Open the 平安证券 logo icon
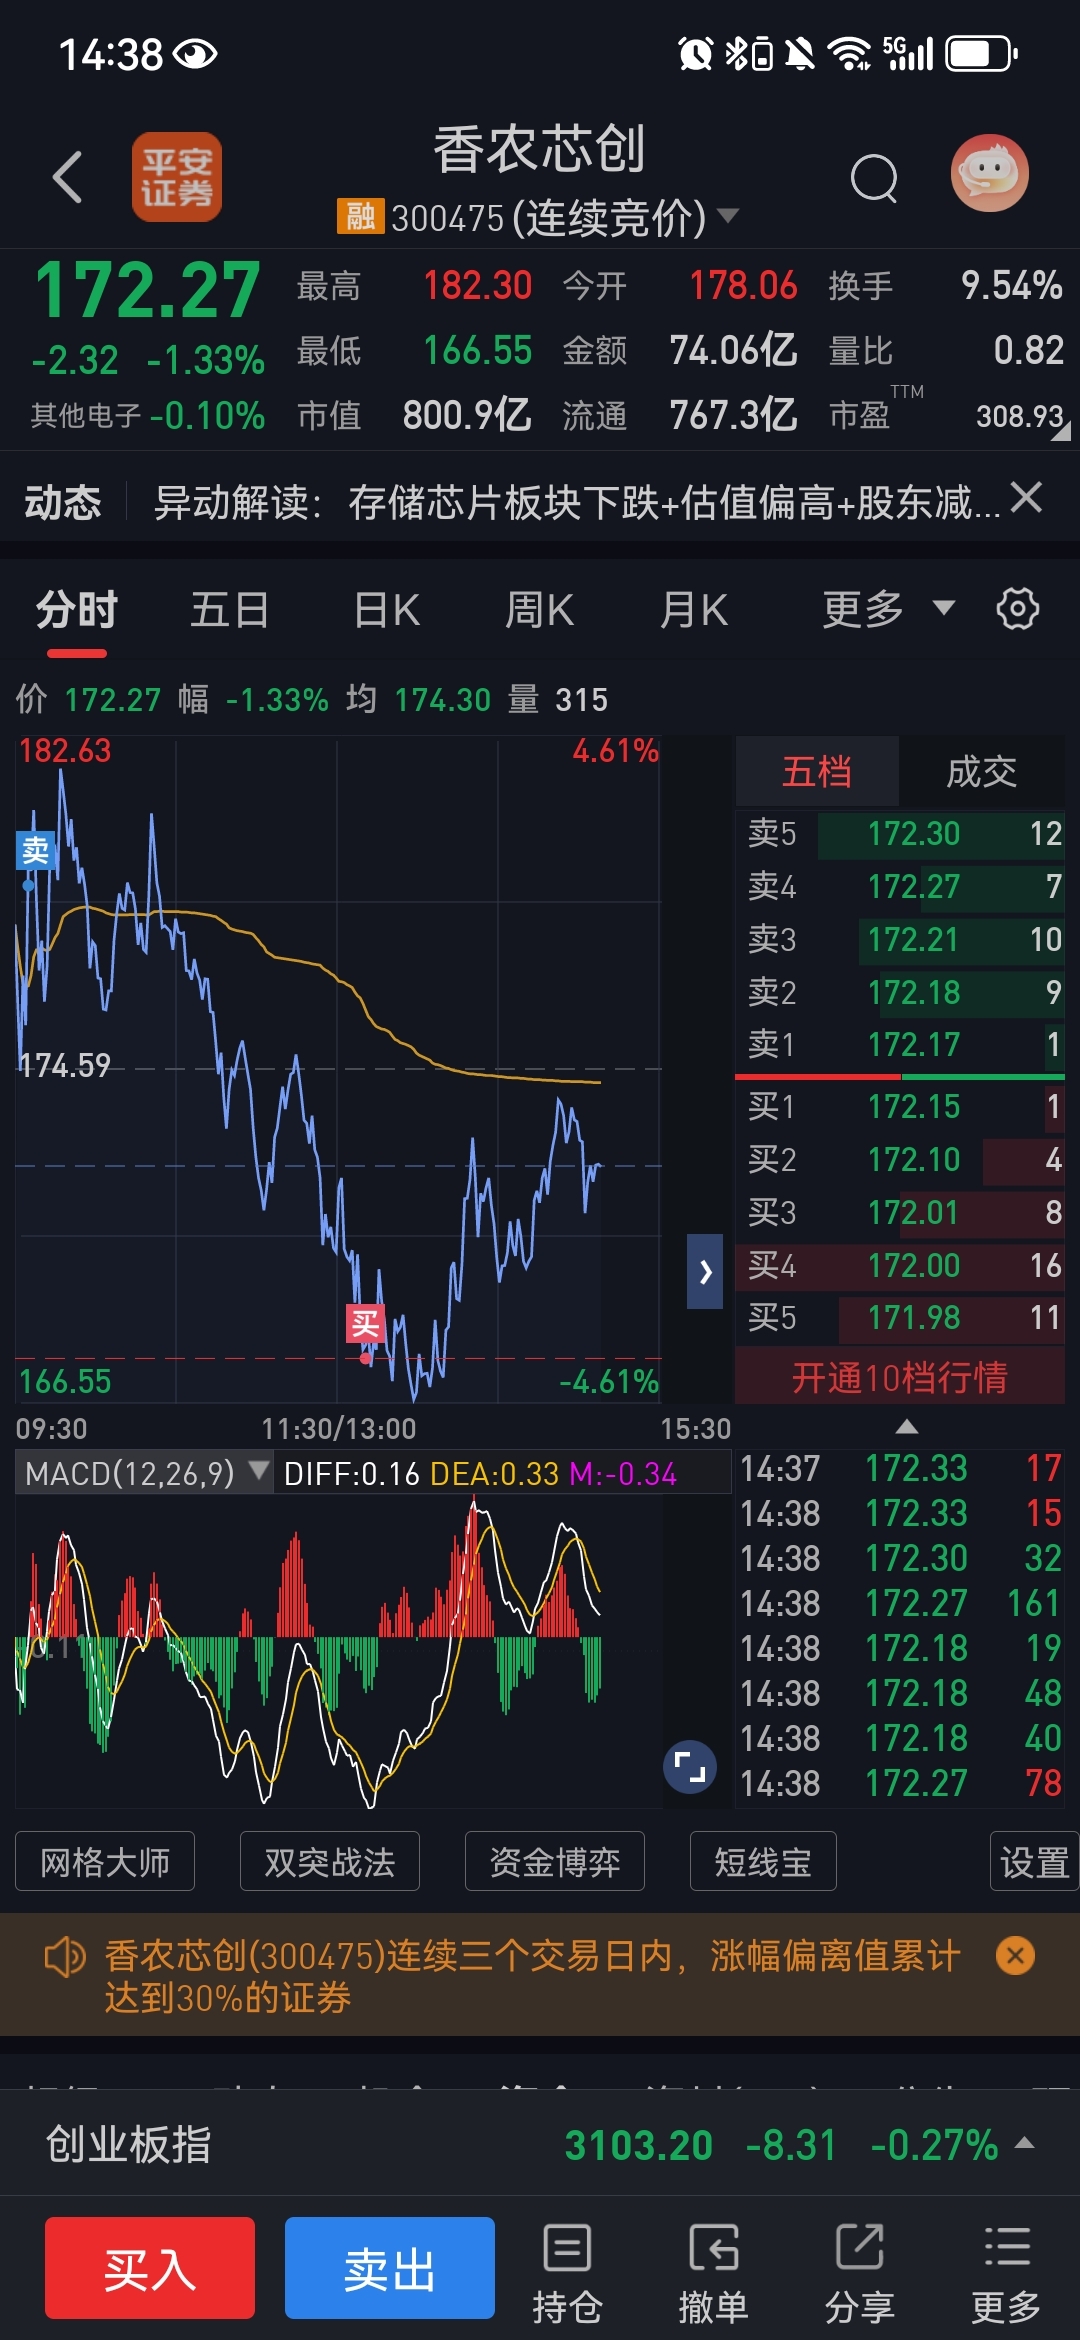Viewport: 1080px width, 2340px height. (x=177, y=177)
